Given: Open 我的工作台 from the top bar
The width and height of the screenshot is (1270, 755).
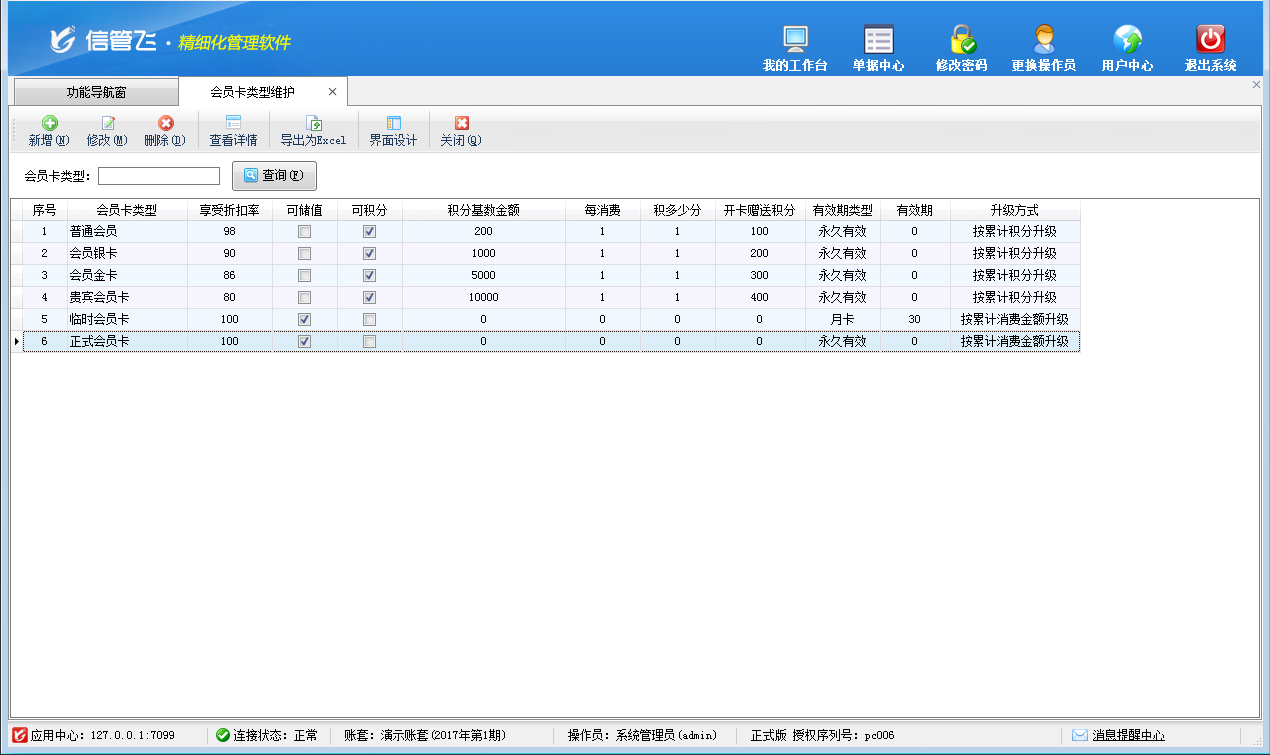Looking at the screenshot, I should point(795,40).
